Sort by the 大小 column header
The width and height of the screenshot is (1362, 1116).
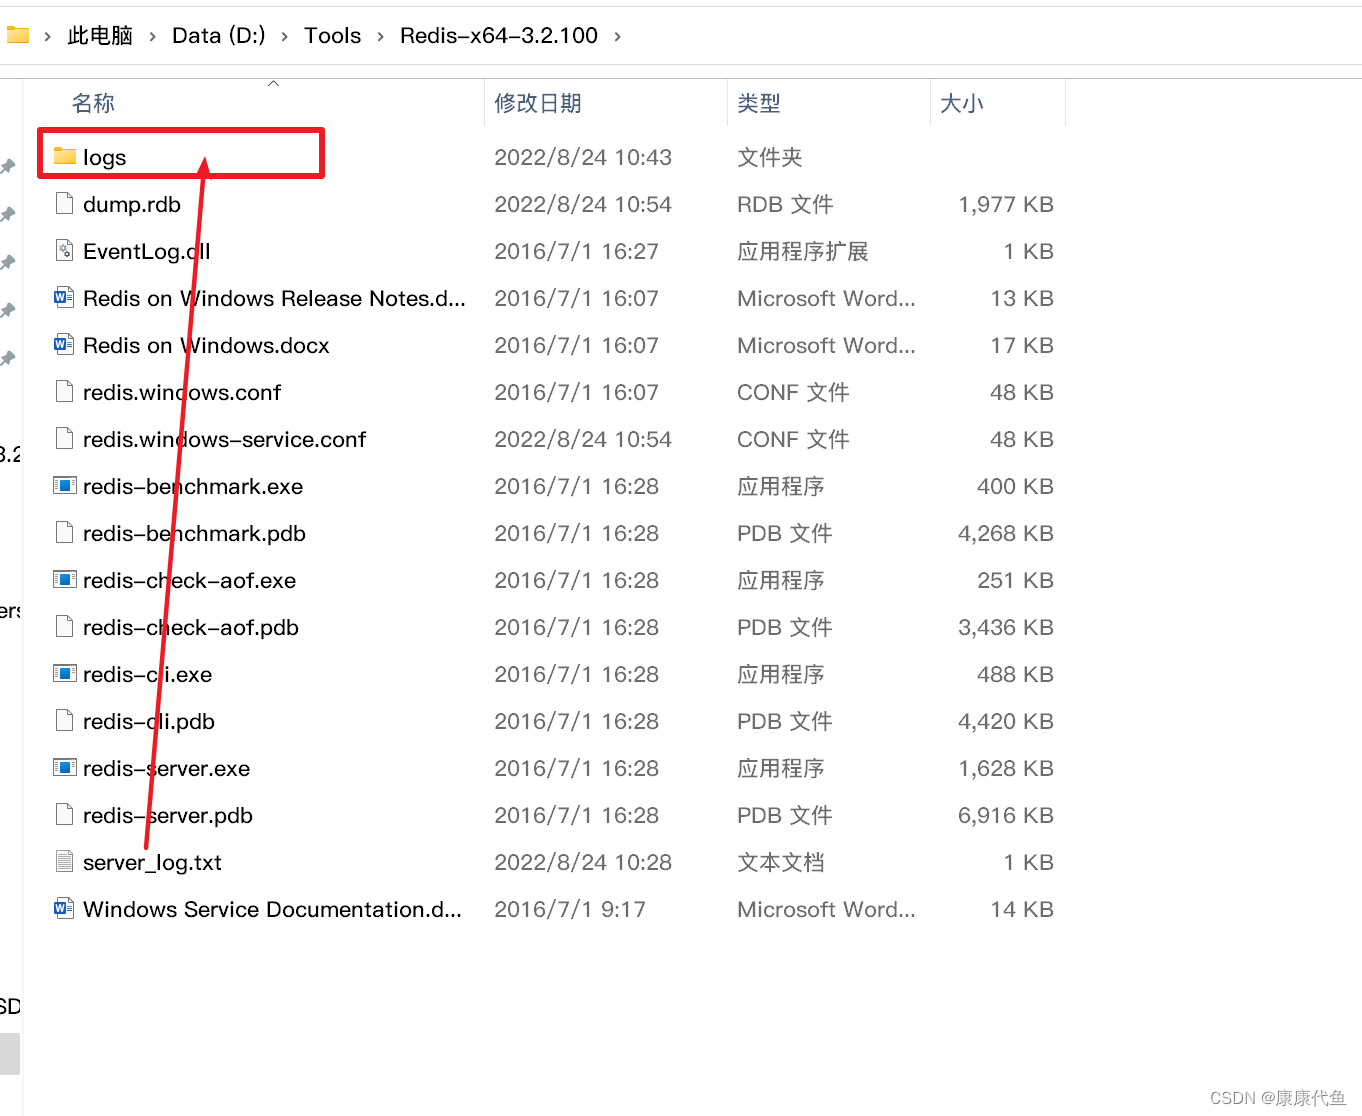[962, 103]
